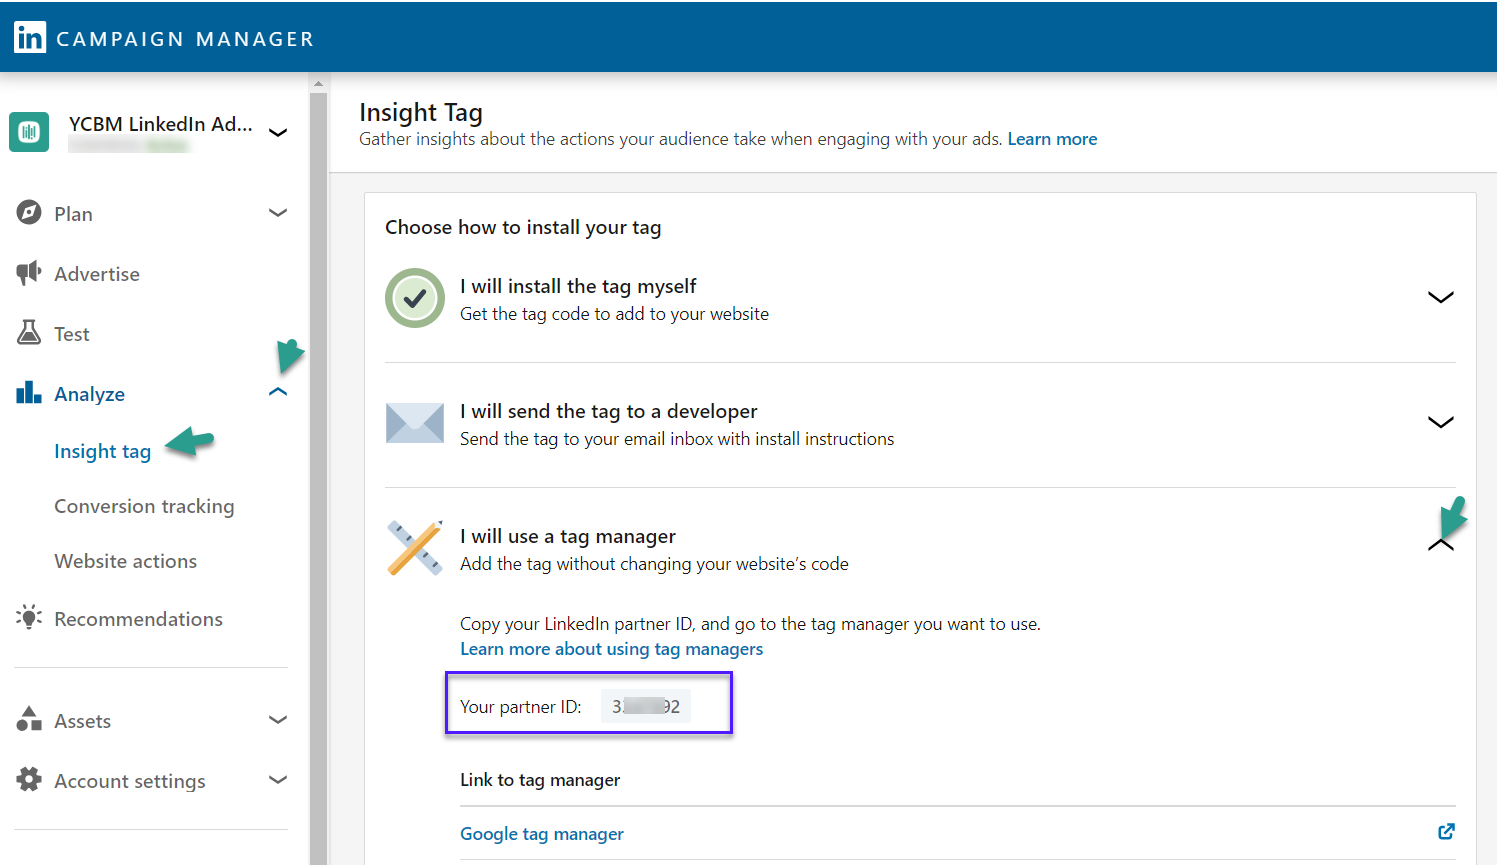Collapse the Analyze section chevron
Screen dimensions: 1497x865
[278, 392]
